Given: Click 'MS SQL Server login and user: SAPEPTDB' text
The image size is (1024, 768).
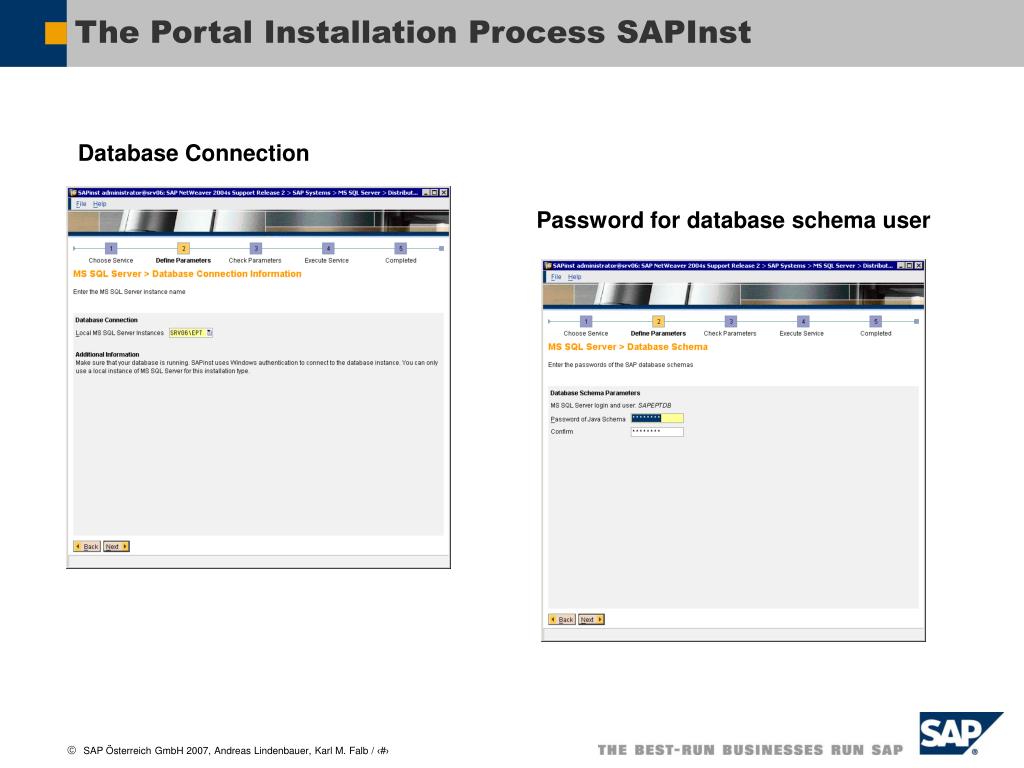Looking at the screenshot, I should 611,406.
